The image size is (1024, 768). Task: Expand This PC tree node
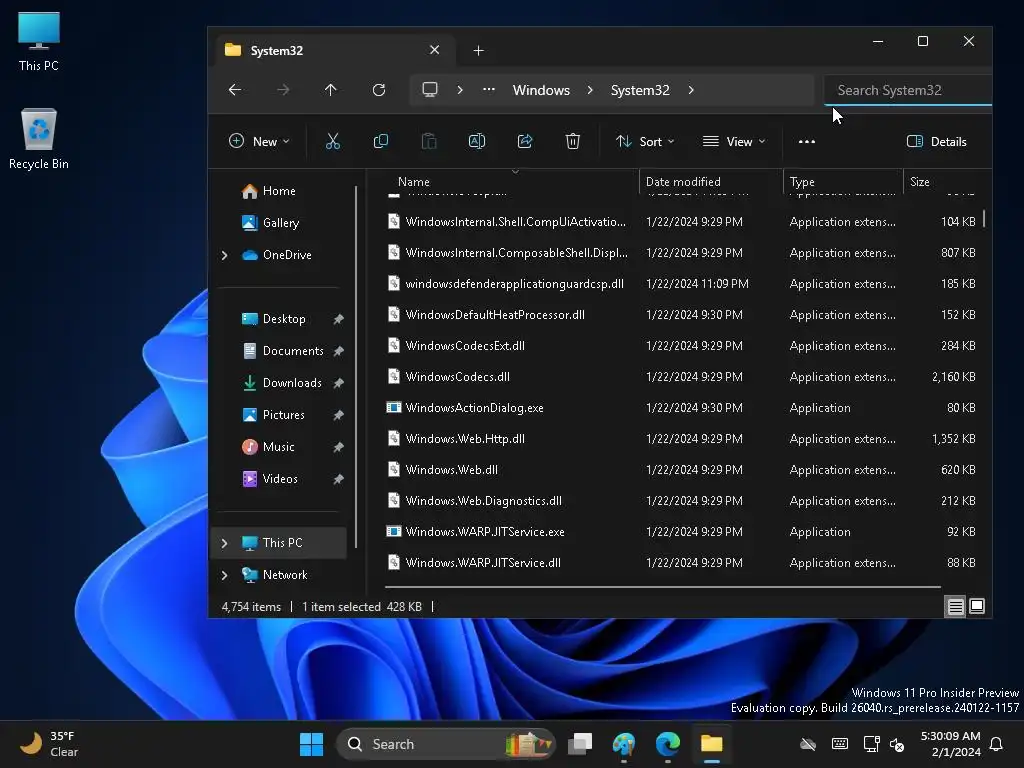(x=225, y=543)
